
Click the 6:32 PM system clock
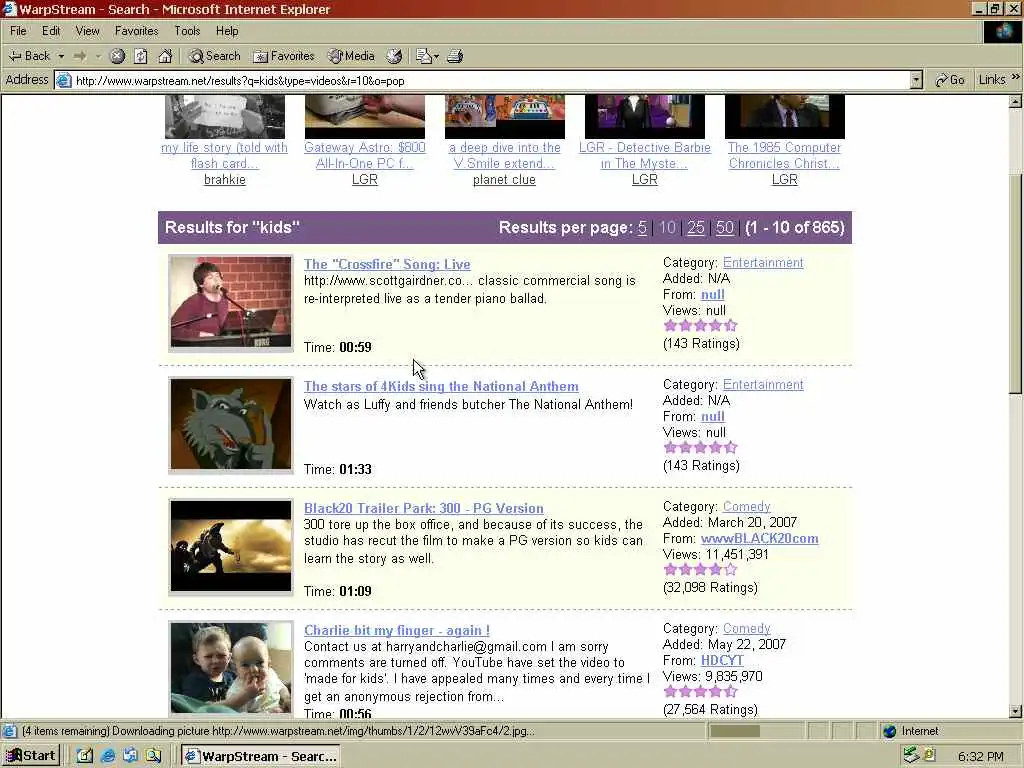(980, 757)
